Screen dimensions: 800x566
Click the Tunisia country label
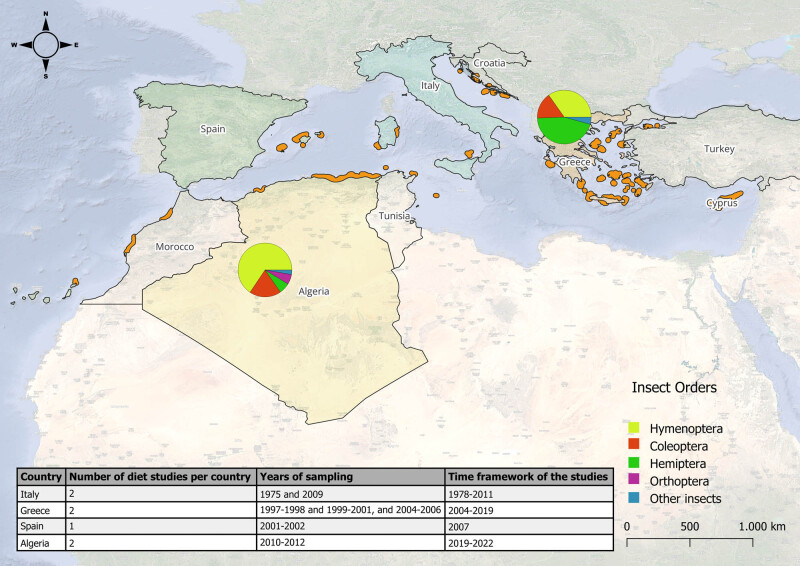click(x=394, y=216)
